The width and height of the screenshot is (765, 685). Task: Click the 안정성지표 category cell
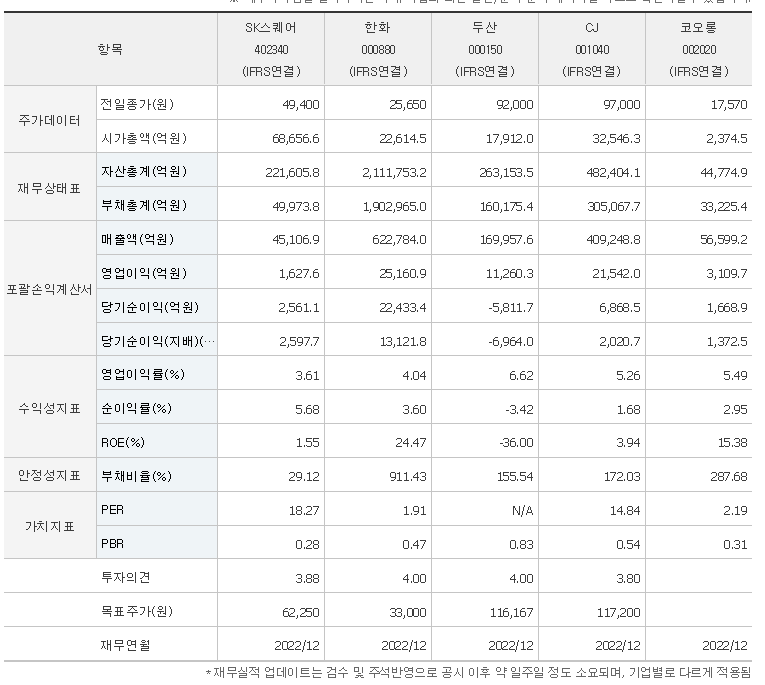[x=50, y=475]
